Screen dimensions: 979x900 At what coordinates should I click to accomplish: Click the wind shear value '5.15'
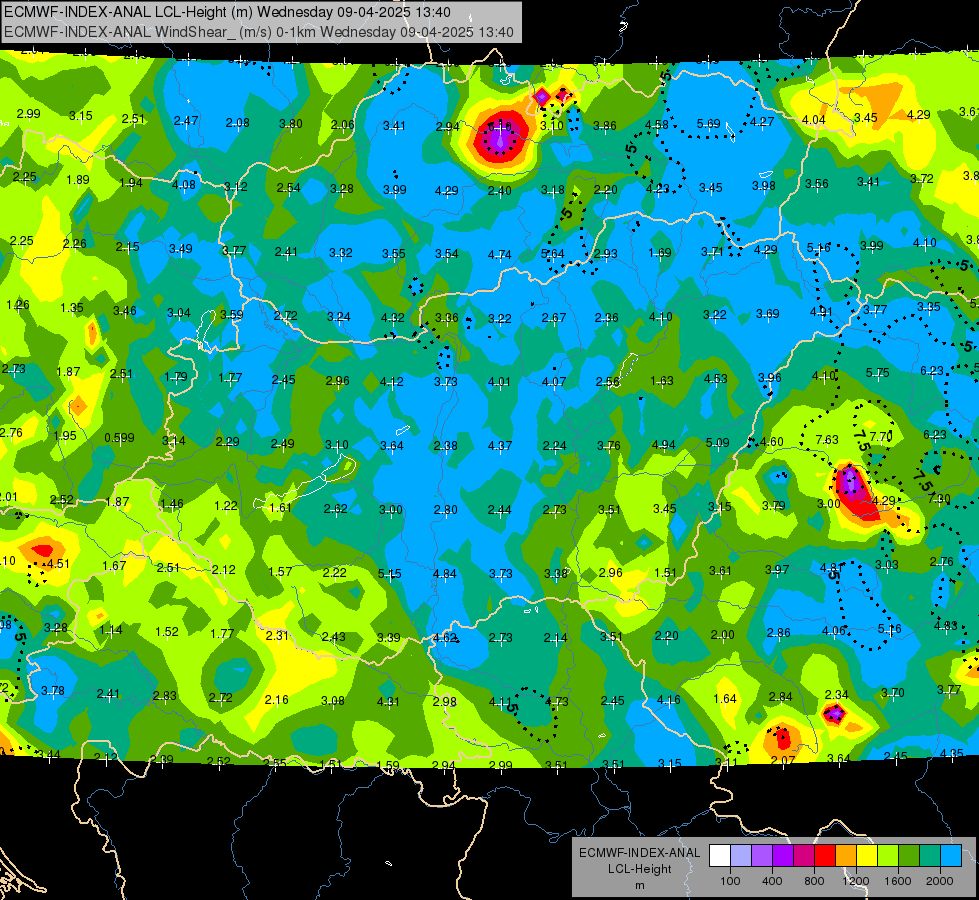[x=390, y=573]
